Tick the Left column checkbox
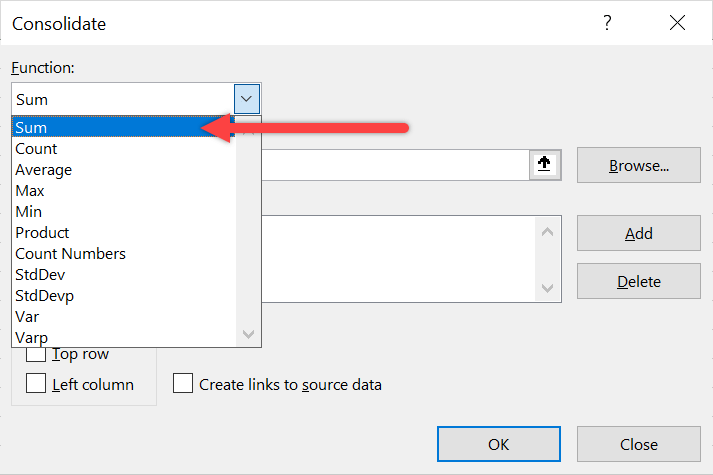Image resolution: width=713 pixels, height=475 pixels. coord(36,383)
